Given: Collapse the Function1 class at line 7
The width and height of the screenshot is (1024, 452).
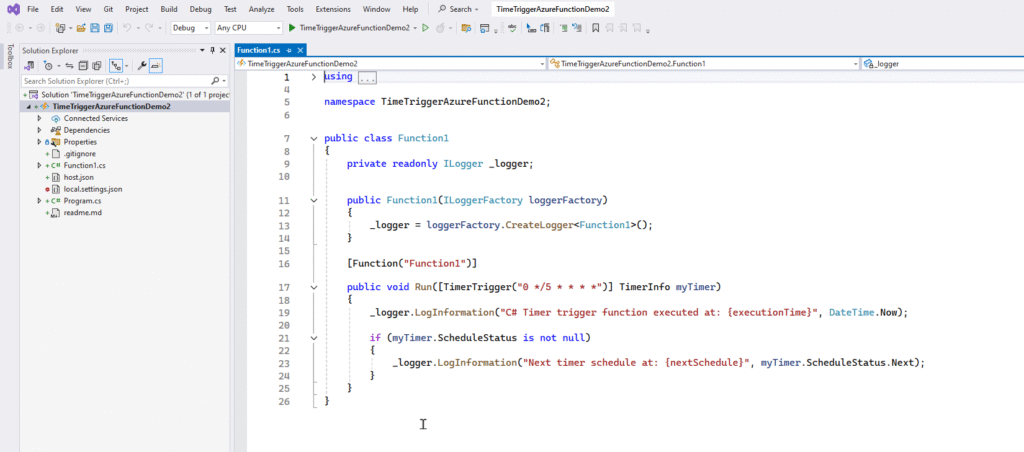Looking at the screenshot, I should pos(313,138).
